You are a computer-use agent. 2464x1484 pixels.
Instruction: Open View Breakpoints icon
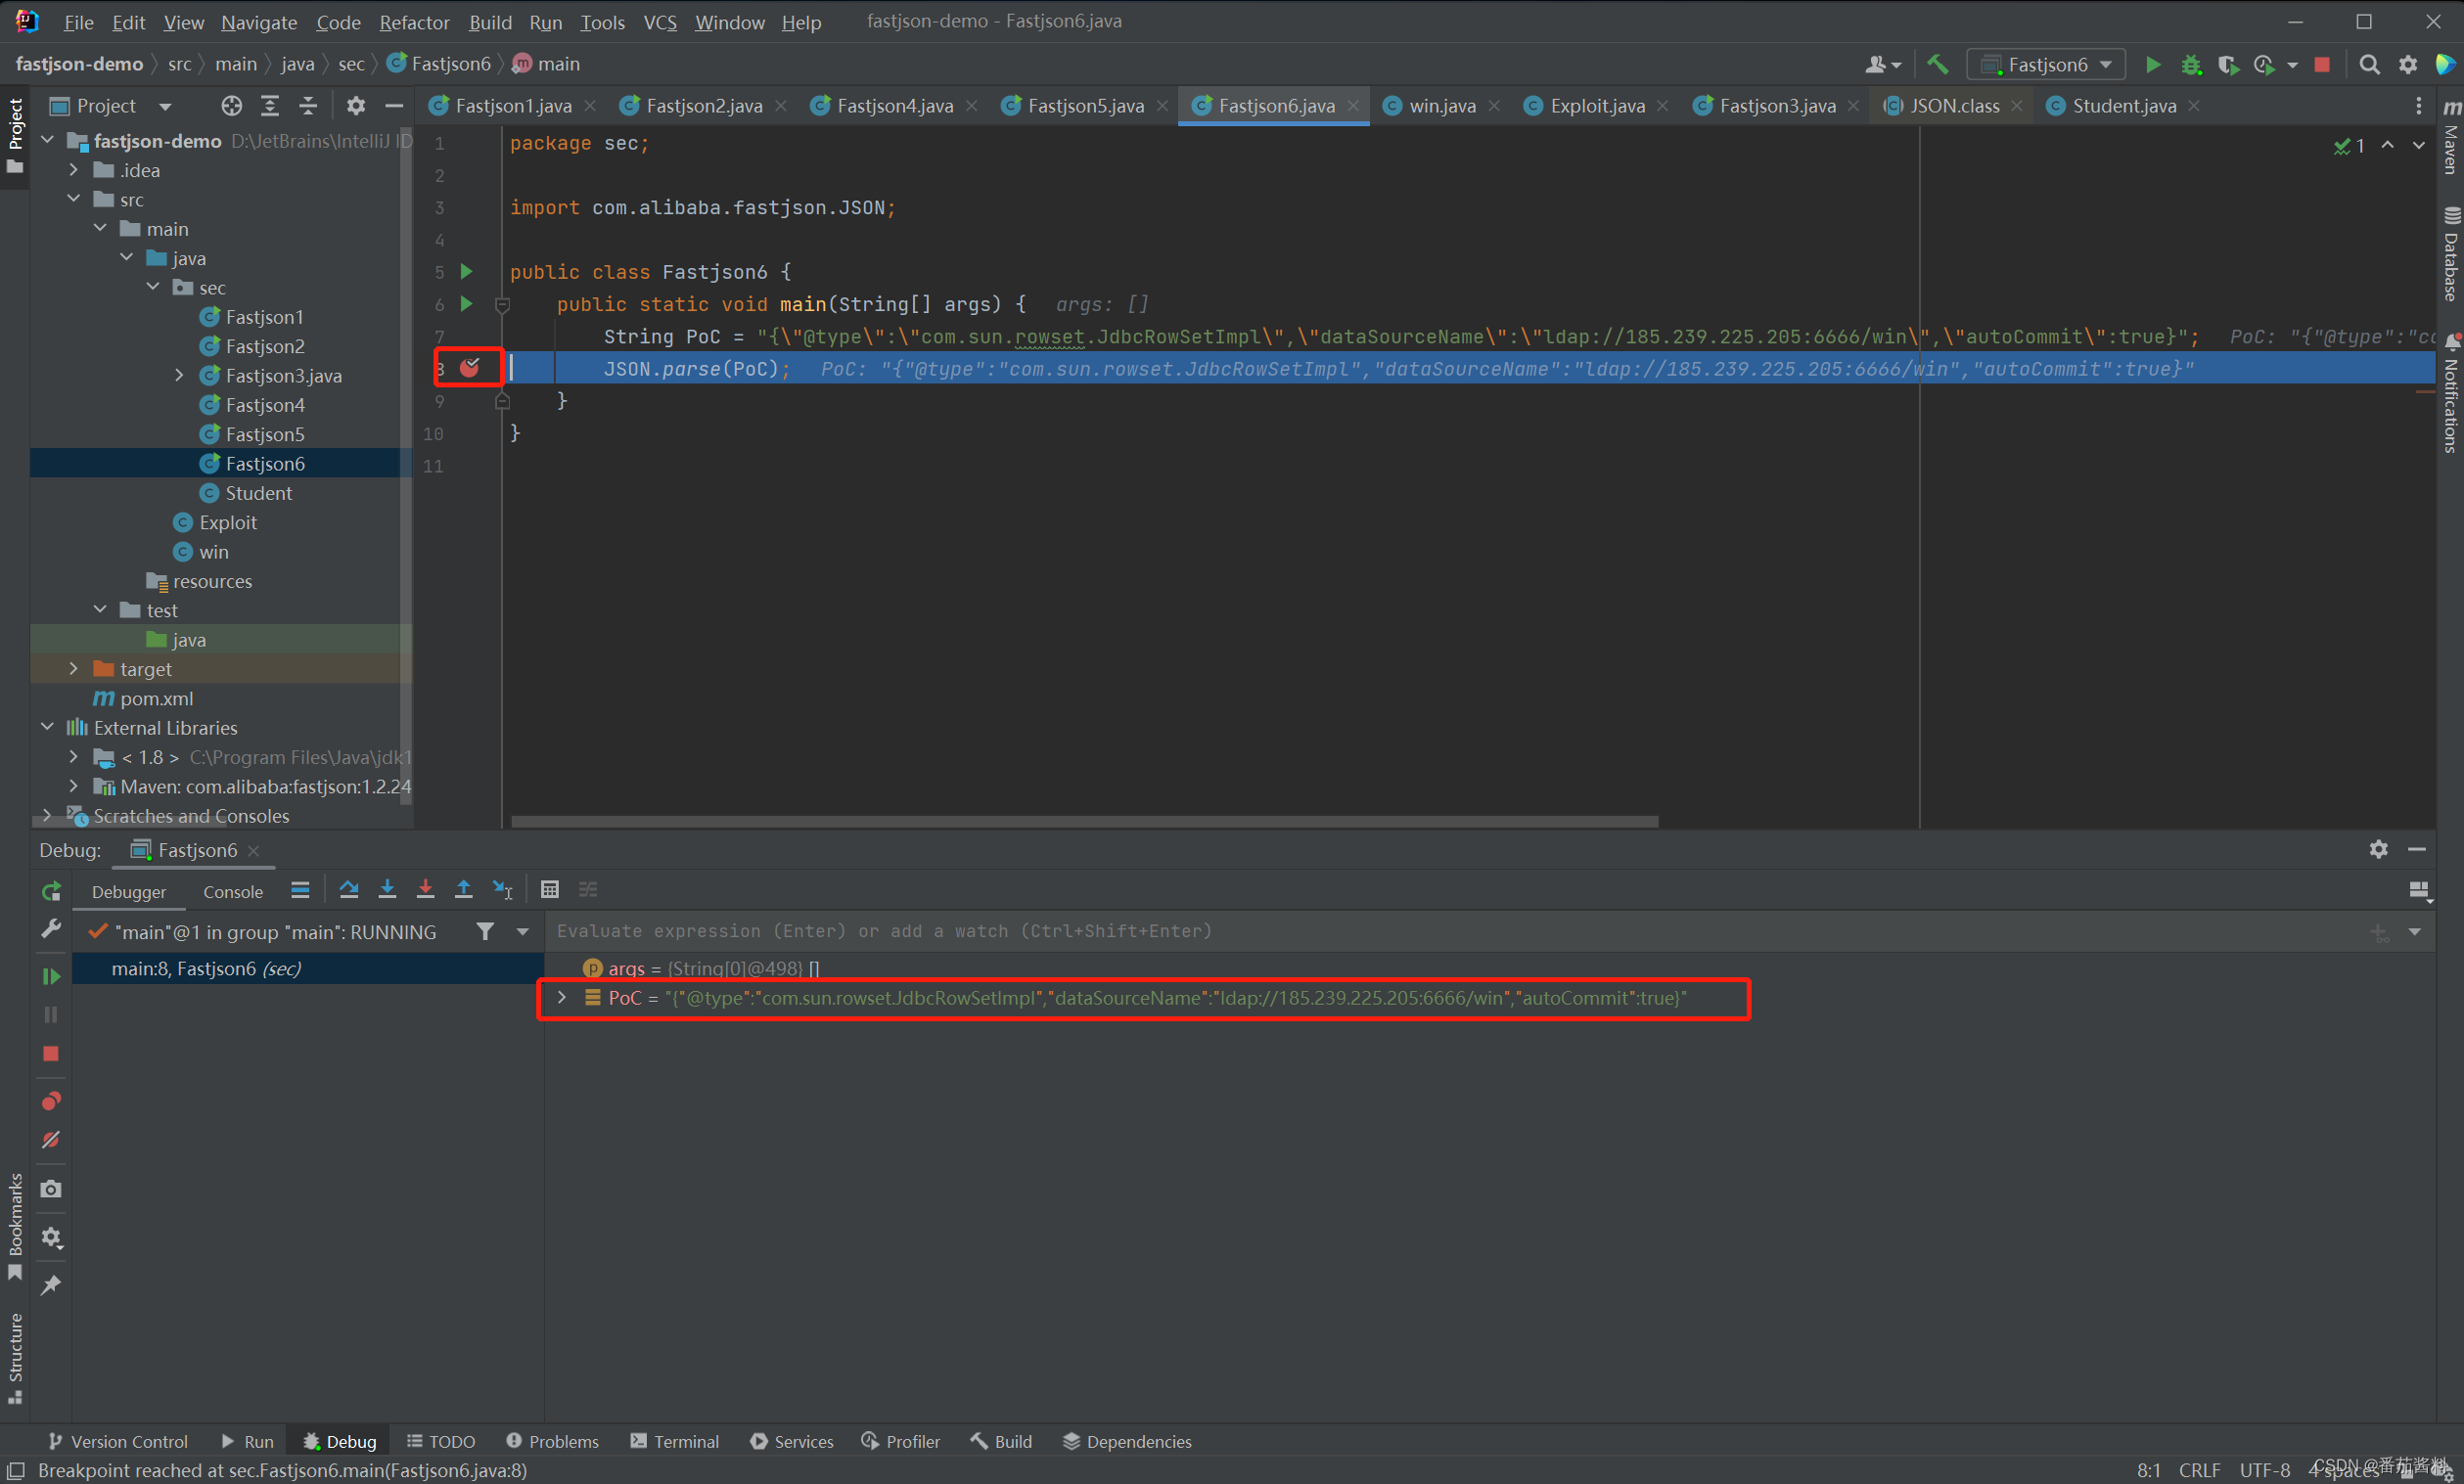[x=51, y=1101]
